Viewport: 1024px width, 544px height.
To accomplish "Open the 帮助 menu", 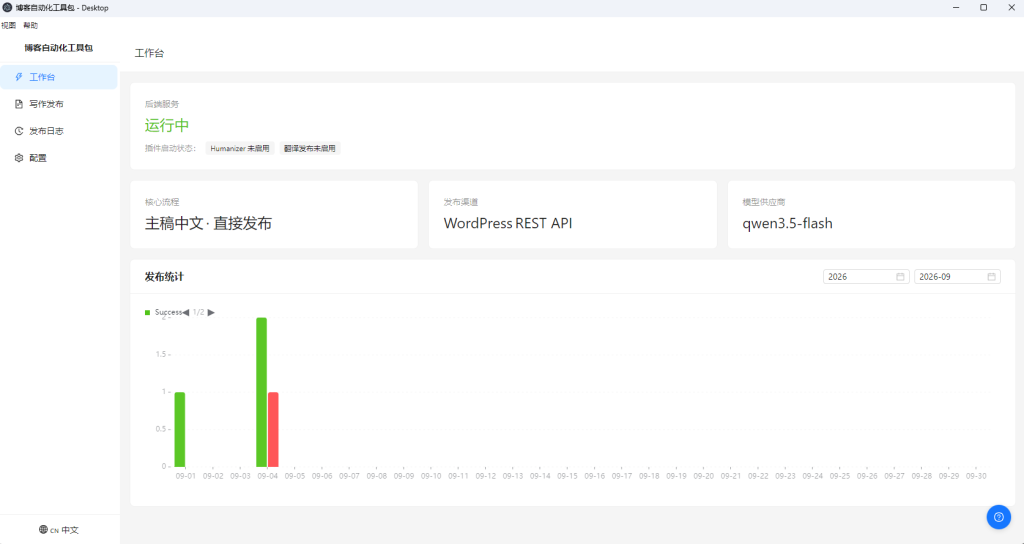I will point(31,25).
